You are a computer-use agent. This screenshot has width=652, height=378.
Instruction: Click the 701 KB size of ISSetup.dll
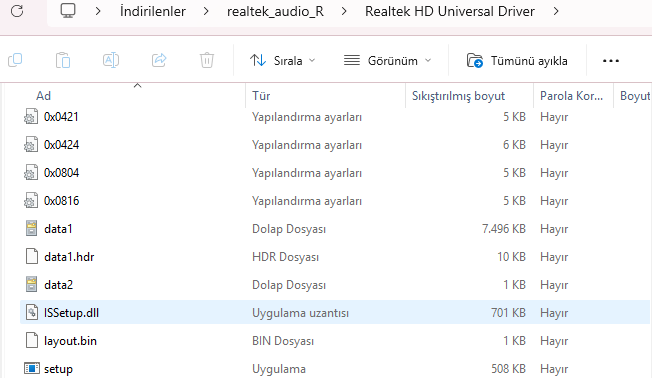click(508, 312)
